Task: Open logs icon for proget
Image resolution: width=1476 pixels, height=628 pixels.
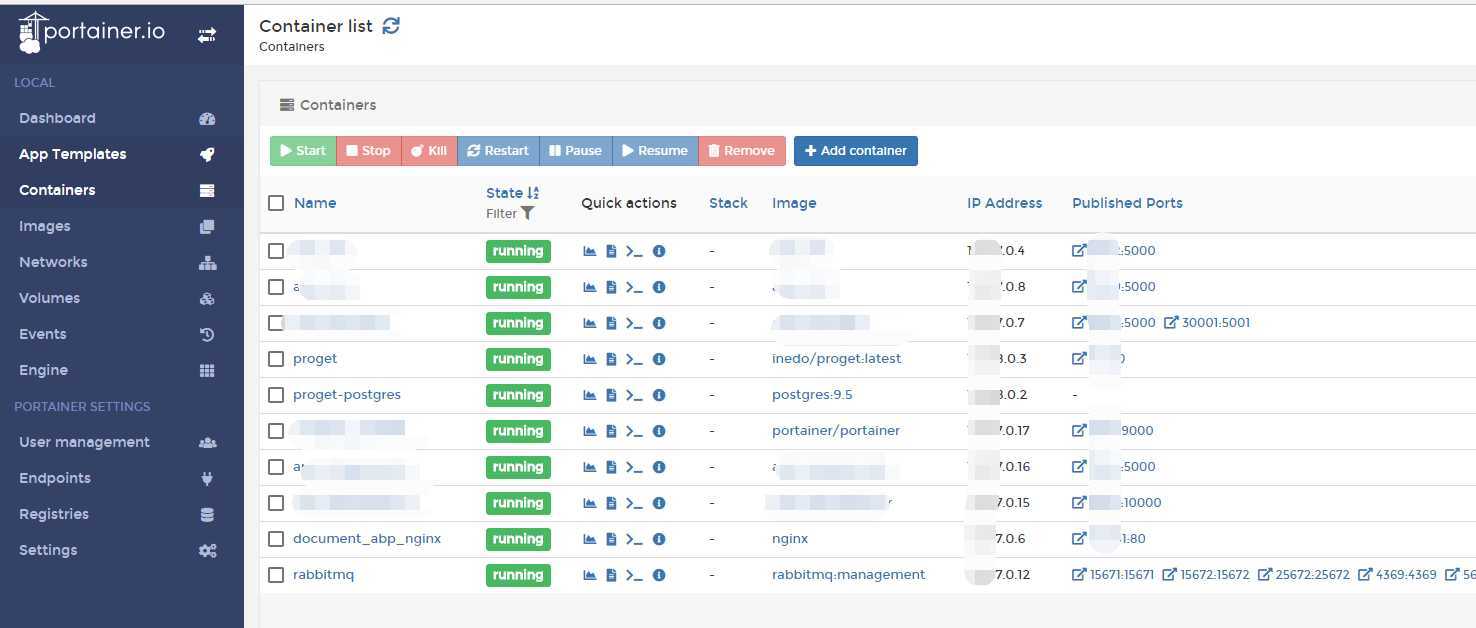Action: tap(612, 359)
